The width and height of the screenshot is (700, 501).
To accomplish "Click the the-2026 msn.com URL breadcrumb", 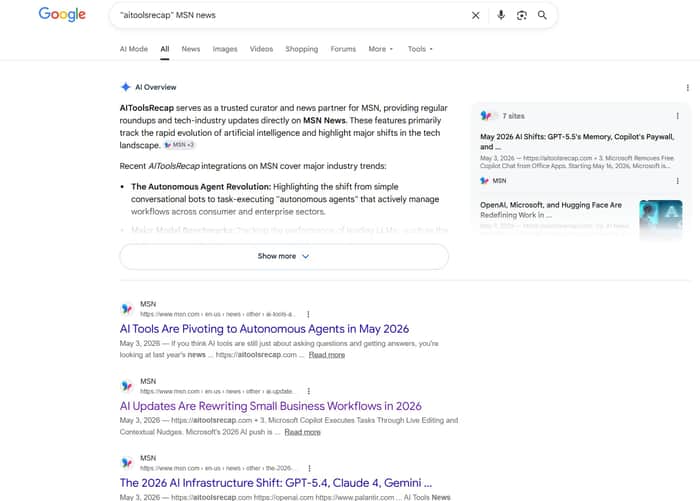I will click(x=217, y=468).
